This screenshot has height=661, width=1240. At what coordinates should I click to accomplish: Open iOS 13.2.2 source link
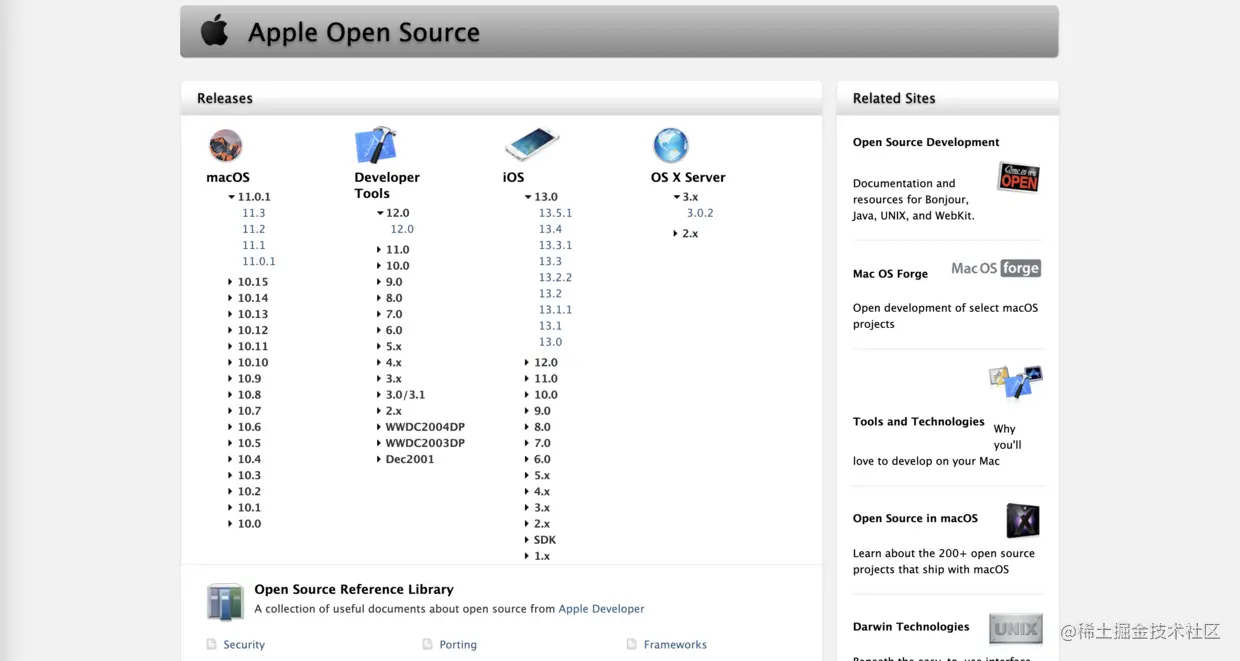tap(556, 277)
